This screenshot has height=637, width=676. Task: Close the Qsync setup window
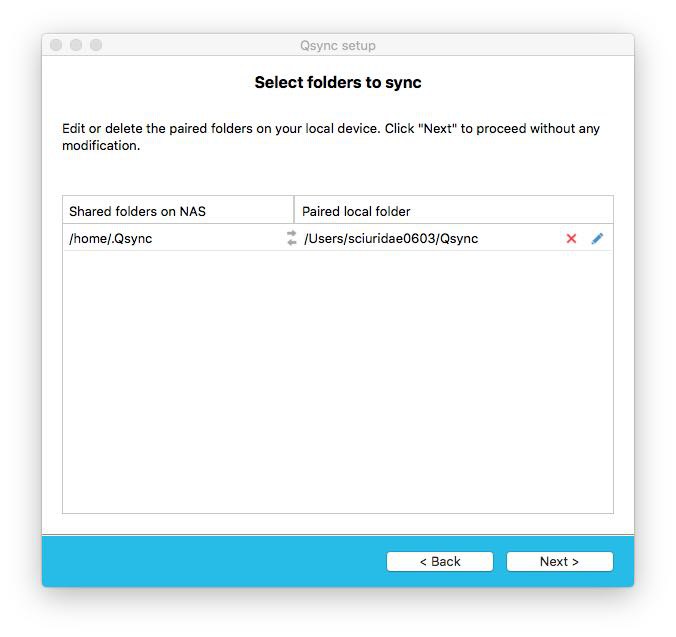pyautogui.click(x=56, y=45)
